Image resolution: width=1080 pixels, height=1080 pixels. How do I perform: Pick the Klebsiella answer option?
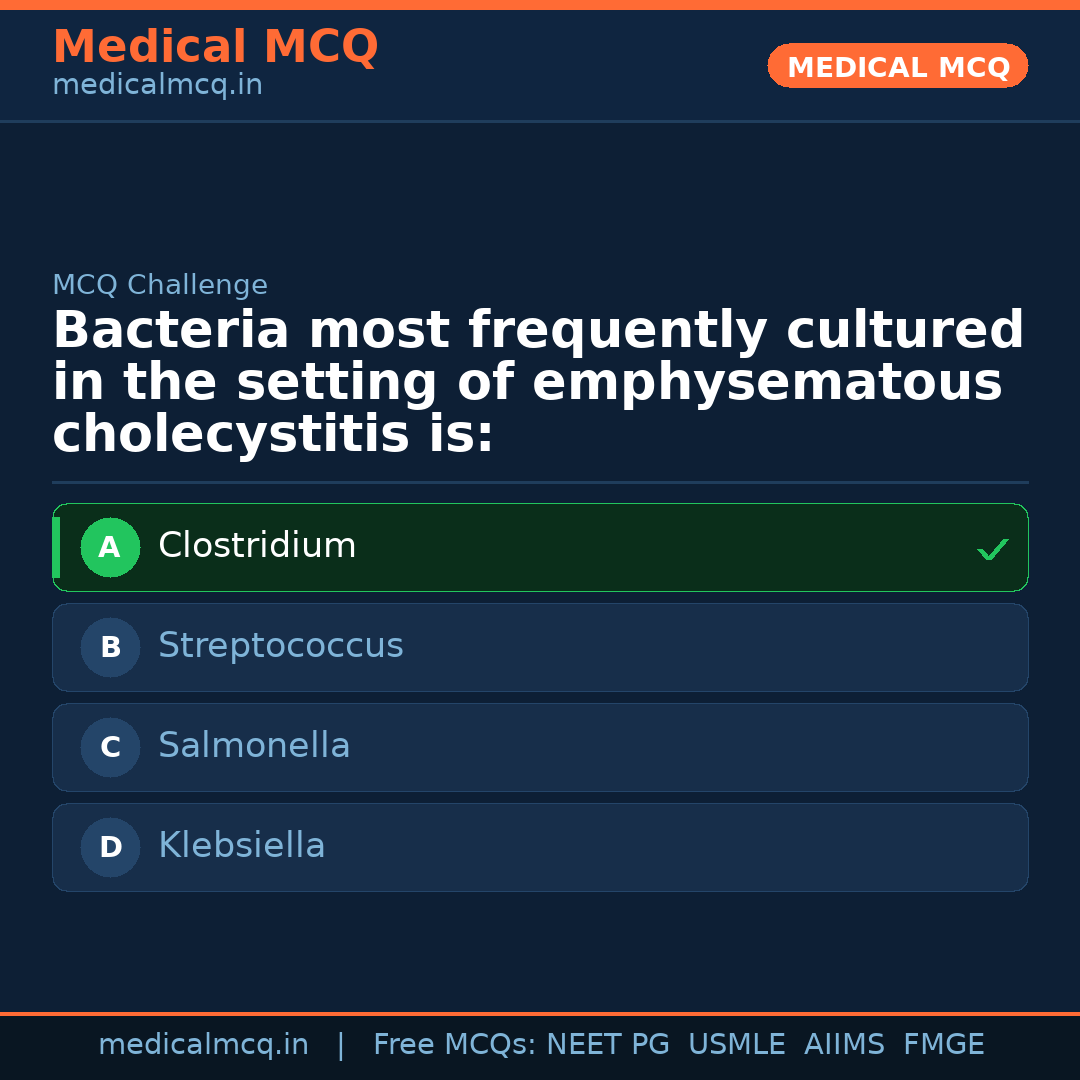[x=242, y=846]
